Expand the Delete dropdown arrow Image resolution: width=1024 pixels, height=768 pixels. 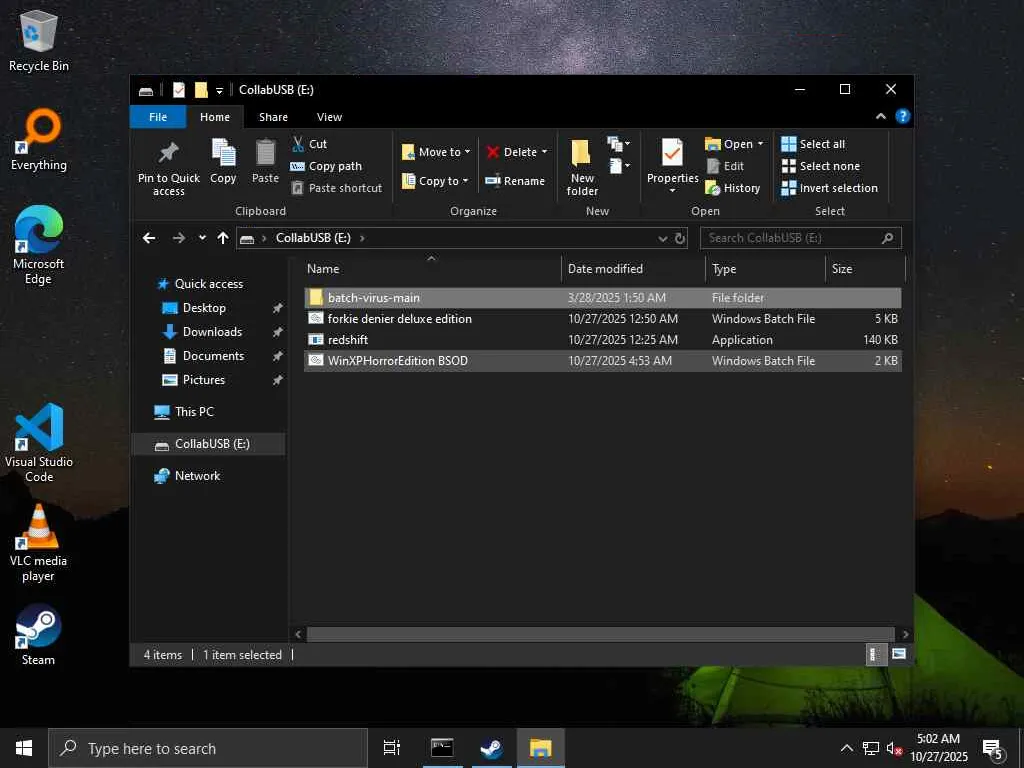coord(545,152)
